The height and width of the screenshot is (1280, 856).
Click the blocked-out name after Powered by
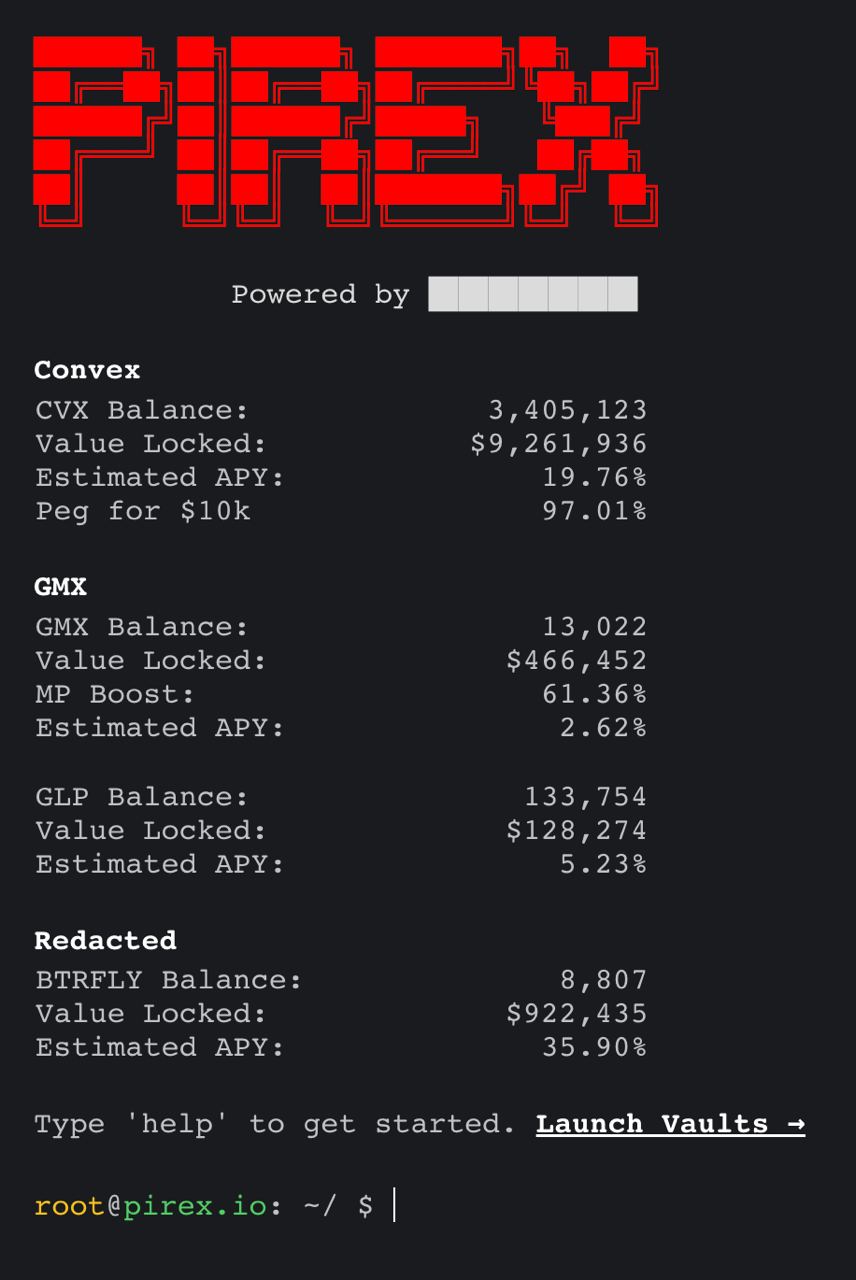click(x=532, y=294)
